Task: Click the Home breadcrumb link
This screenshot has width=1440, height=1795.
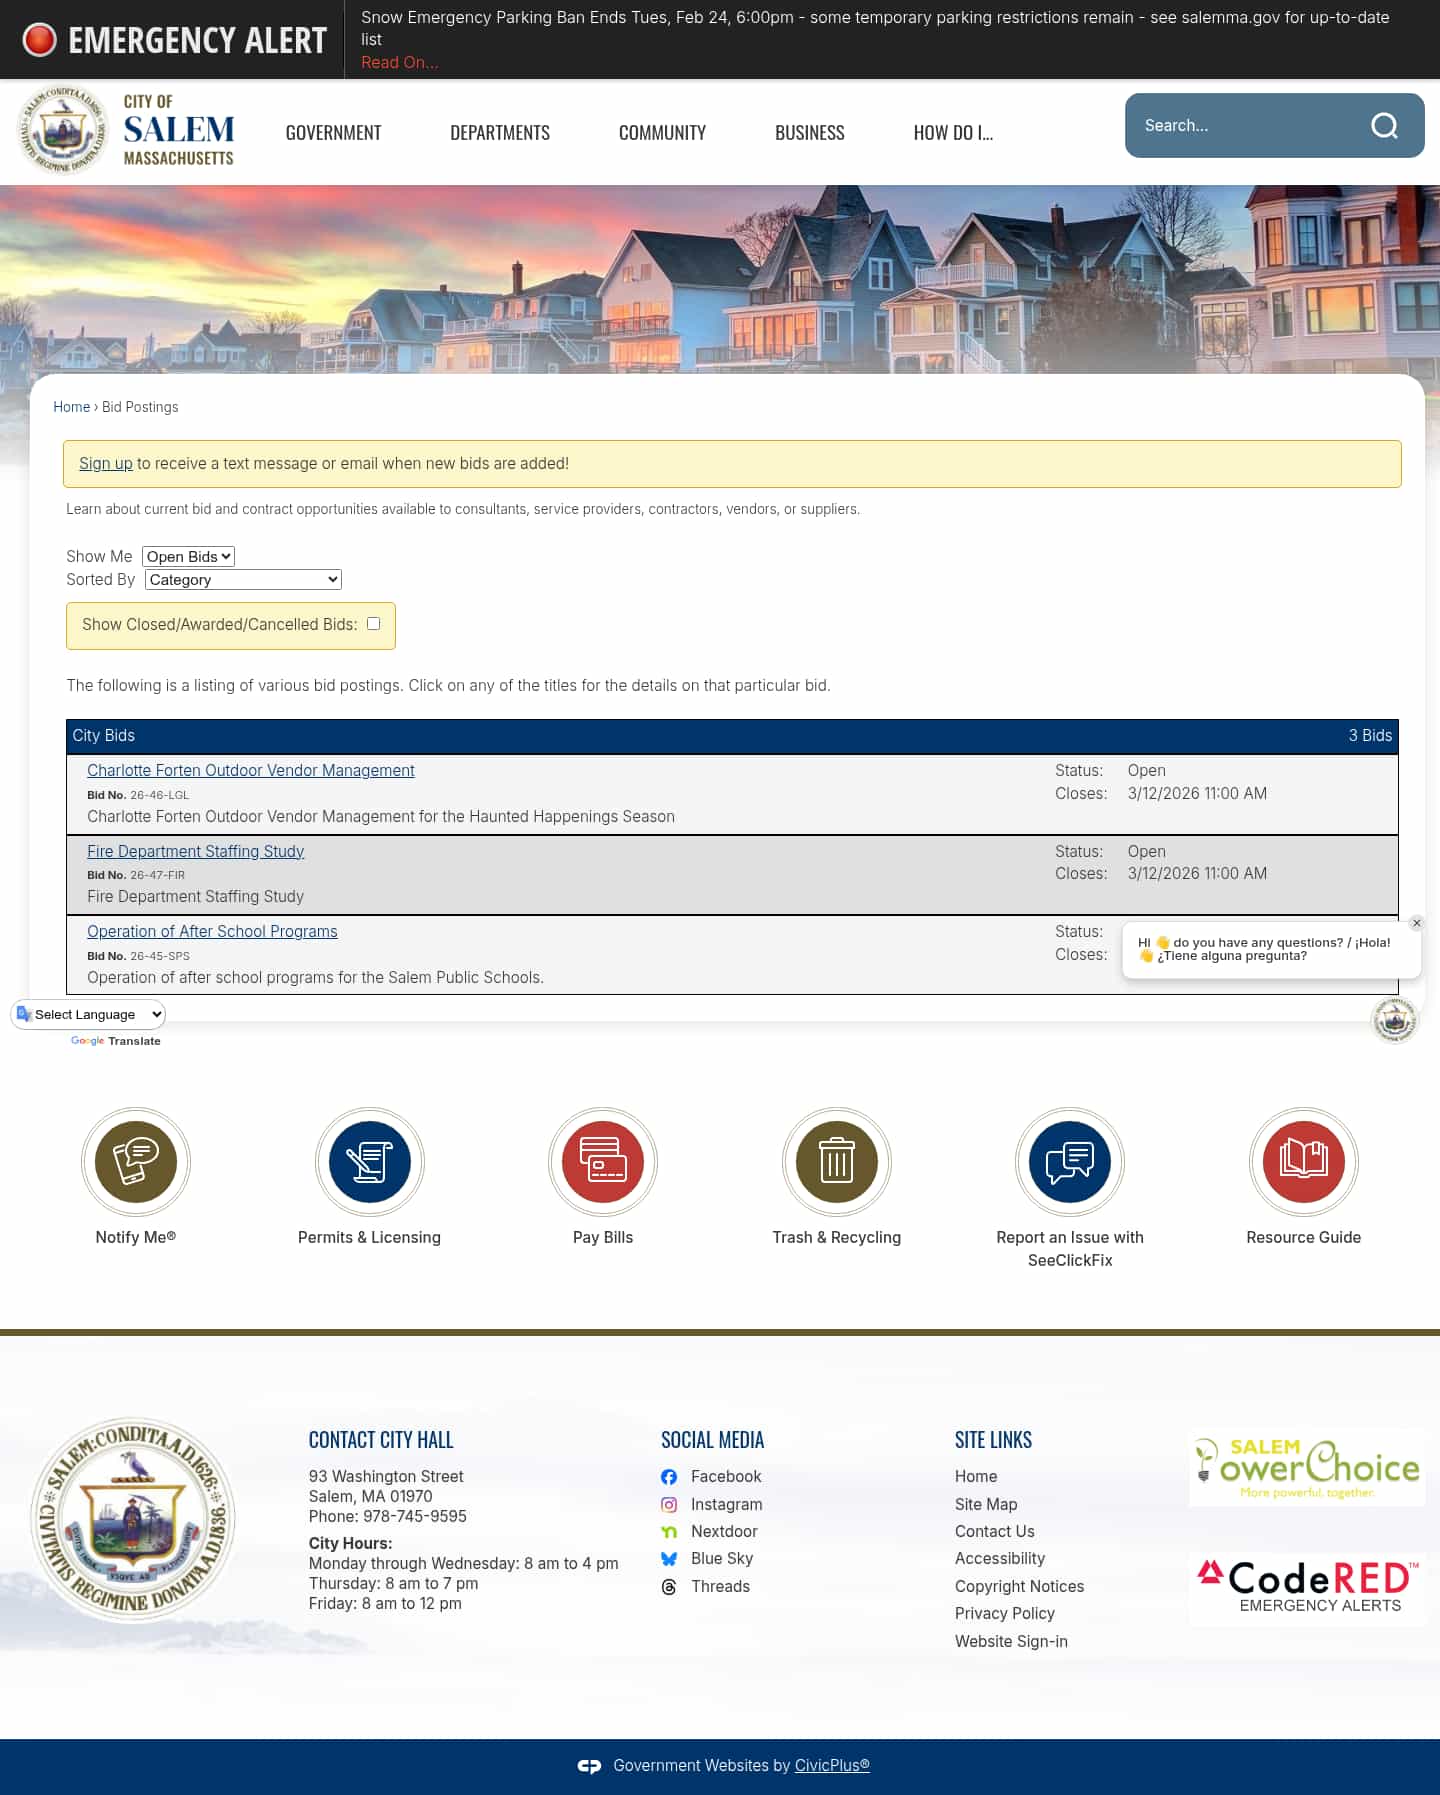Action: (x=71, y=407)
